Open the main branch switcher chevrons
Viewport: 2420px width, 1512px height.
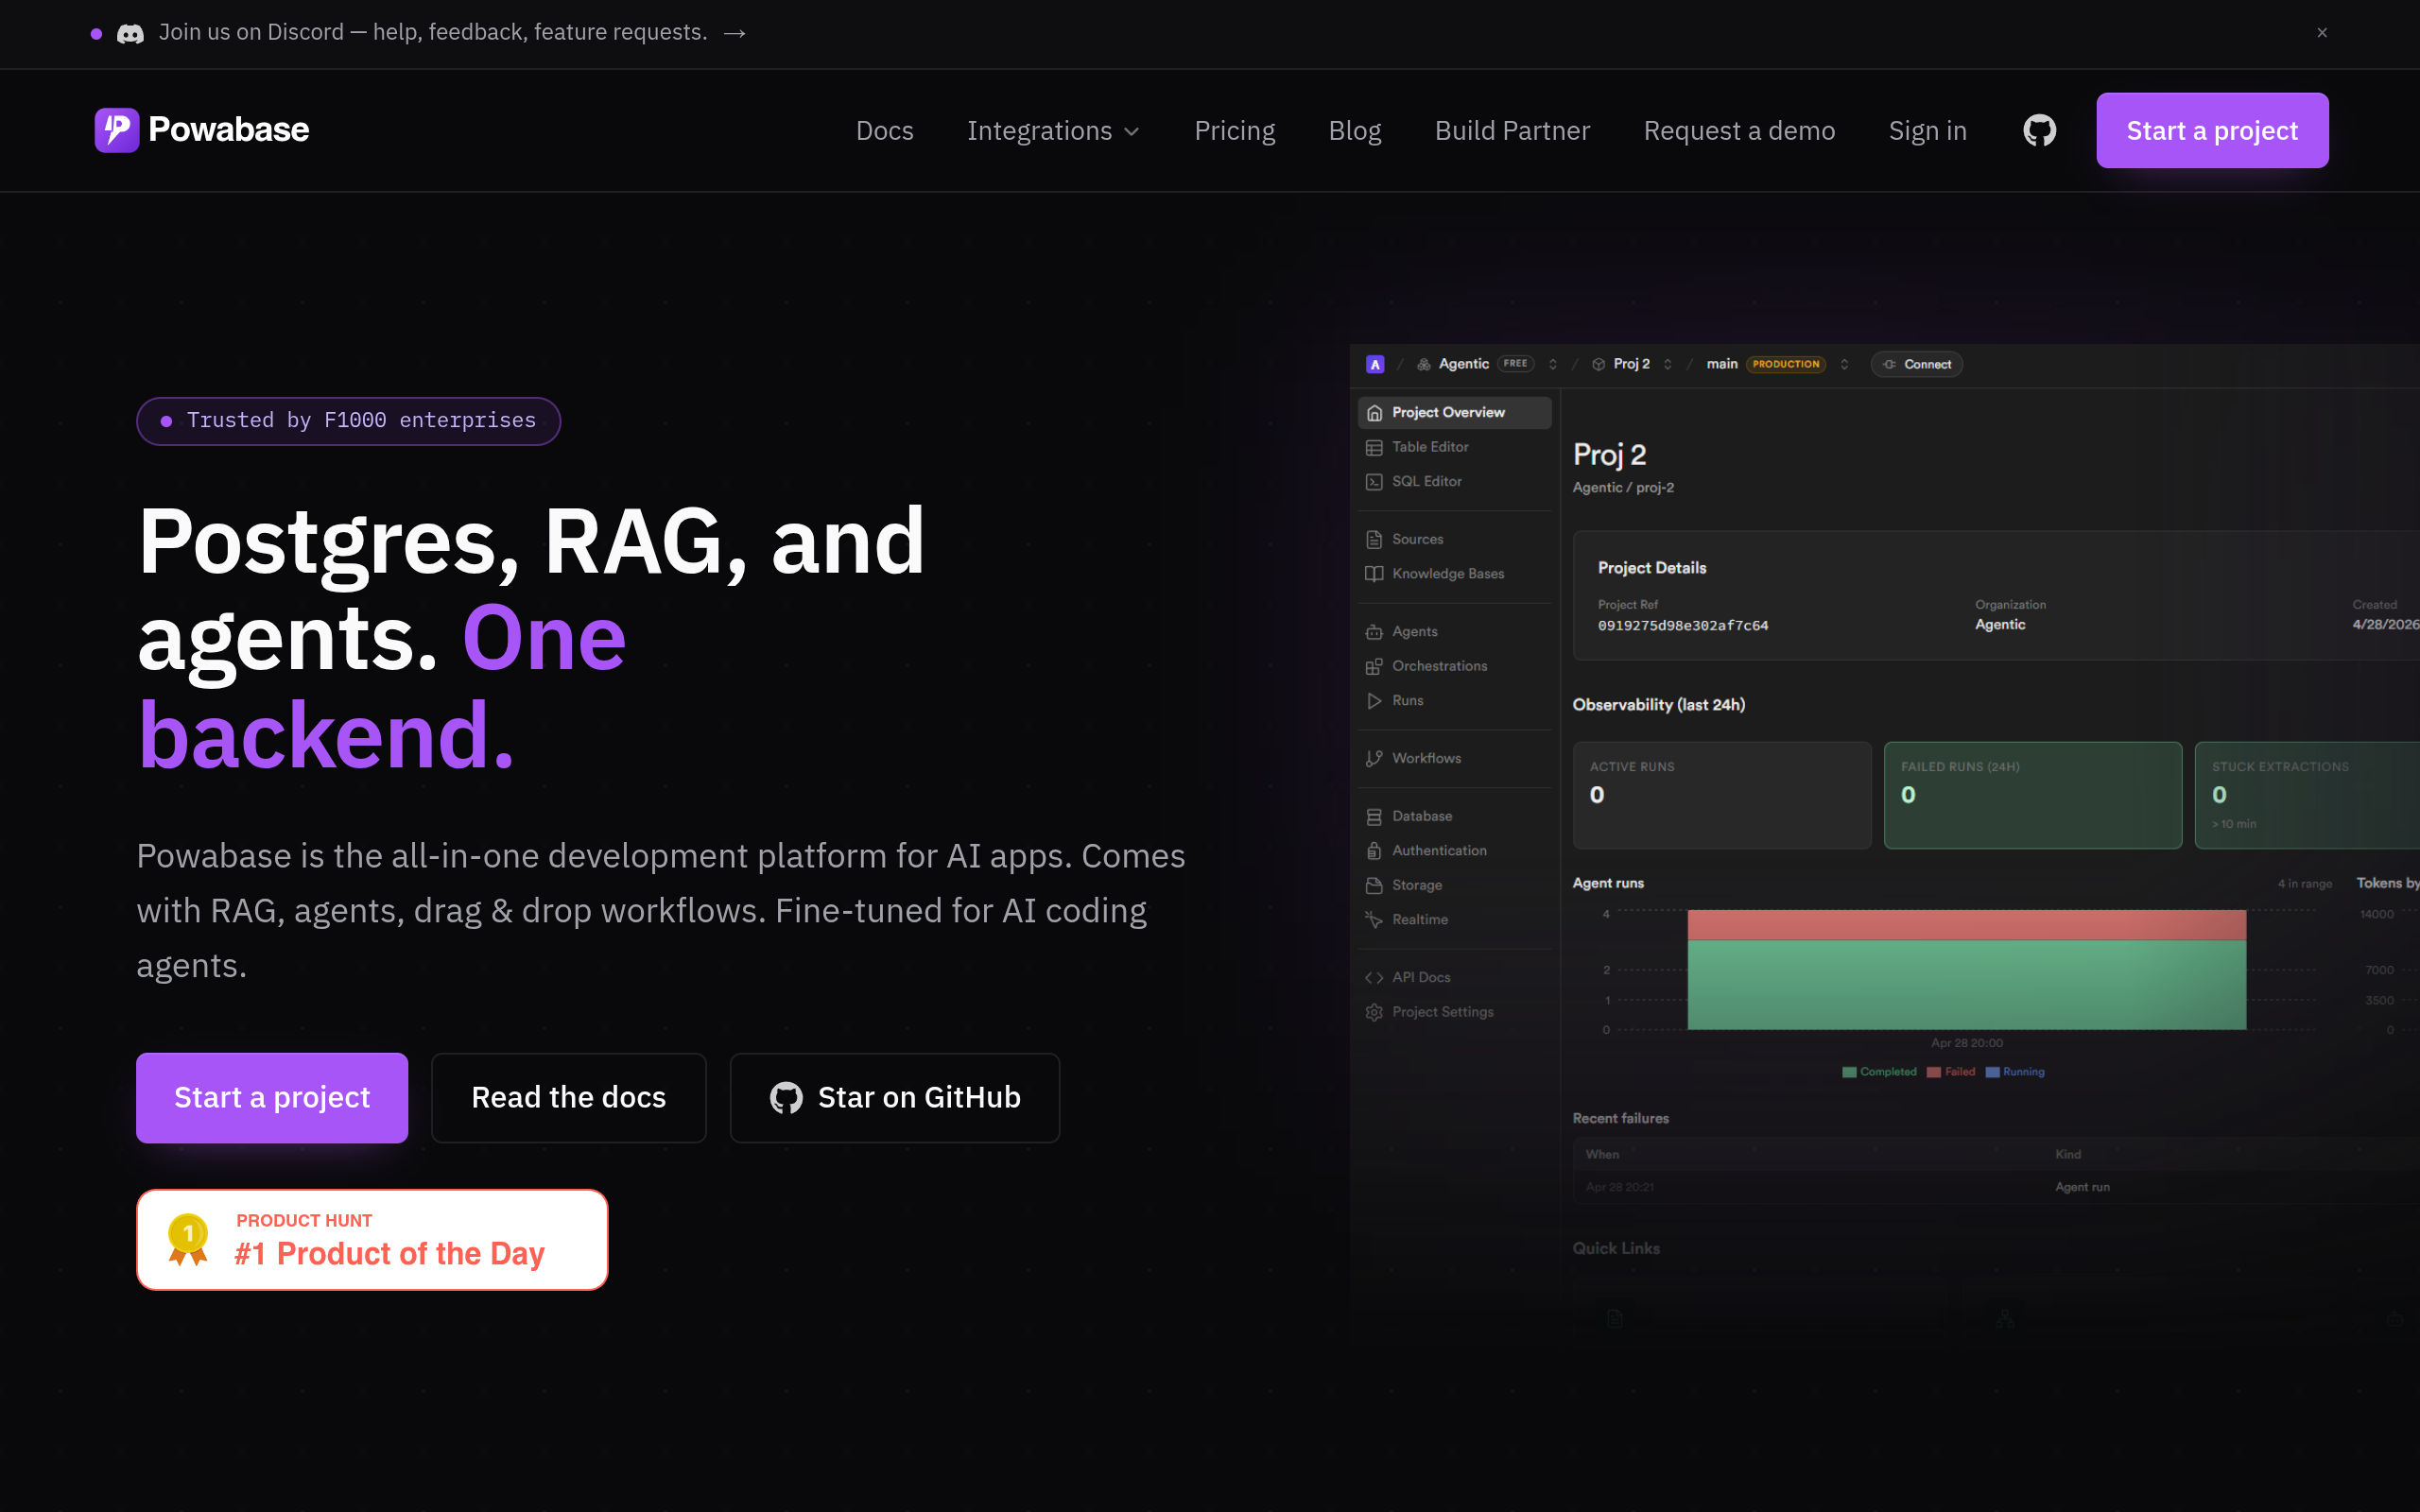pyautogui.click(x=1844, y=364)
